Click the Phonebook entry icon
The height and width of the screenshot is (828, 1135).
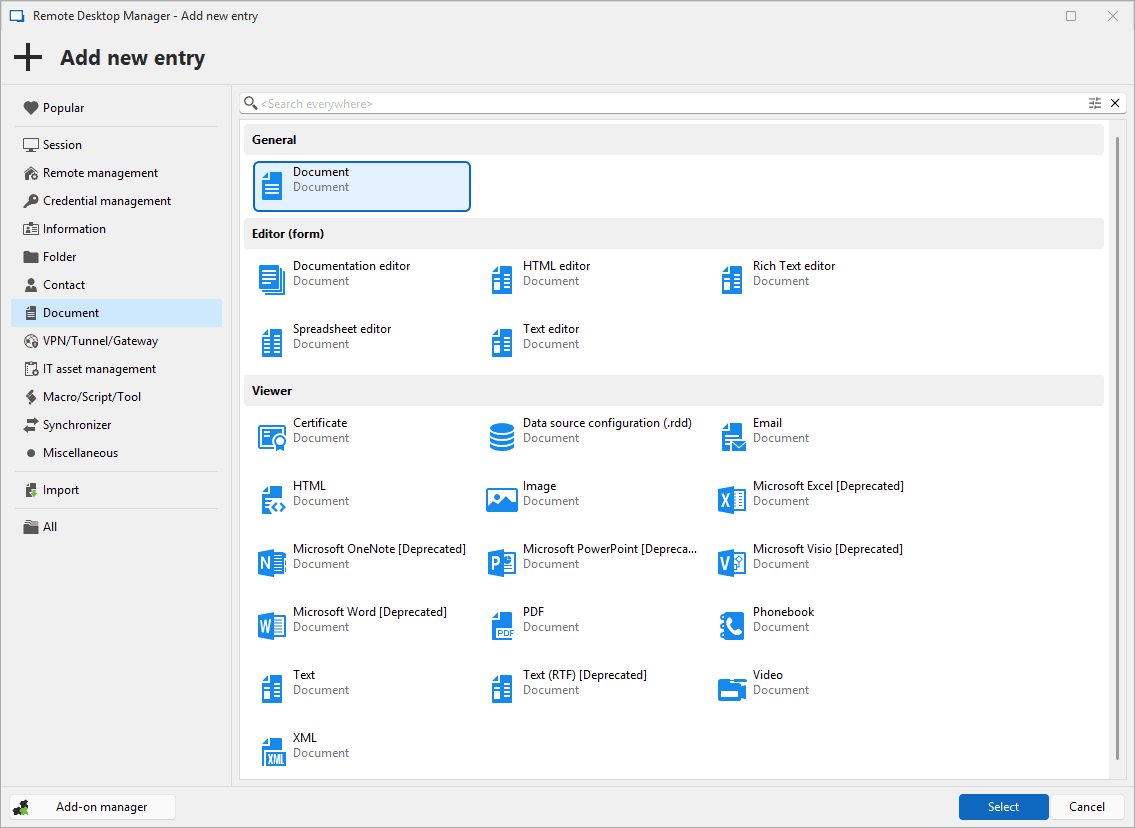732,626
